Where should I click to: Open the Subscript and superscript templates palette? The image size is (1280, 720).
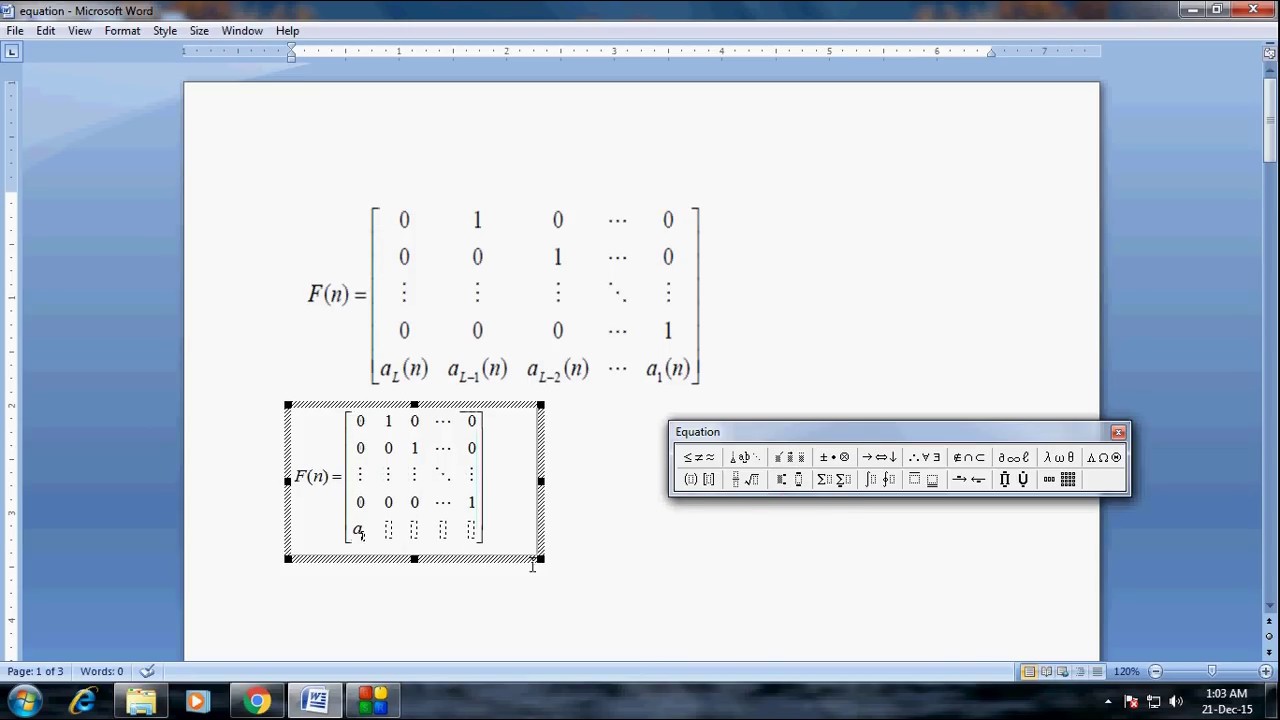click(x=789, y=480)
